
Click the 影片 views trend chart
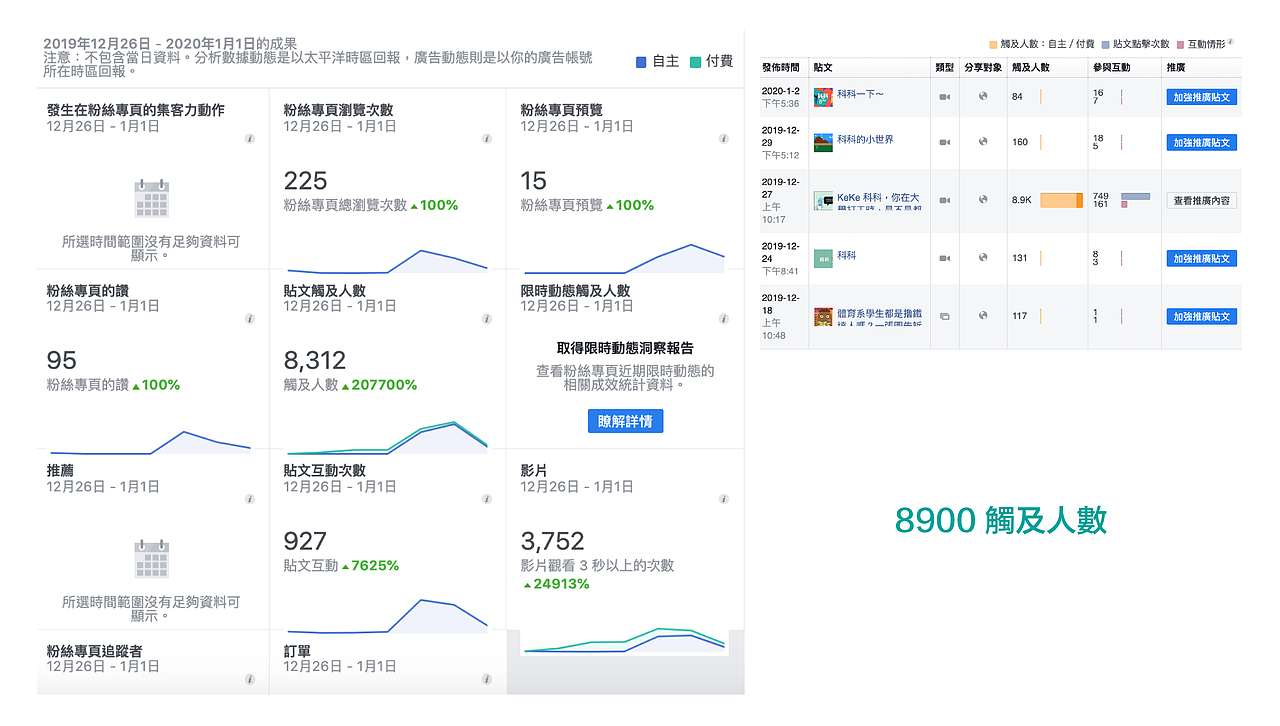pos(624,640)
